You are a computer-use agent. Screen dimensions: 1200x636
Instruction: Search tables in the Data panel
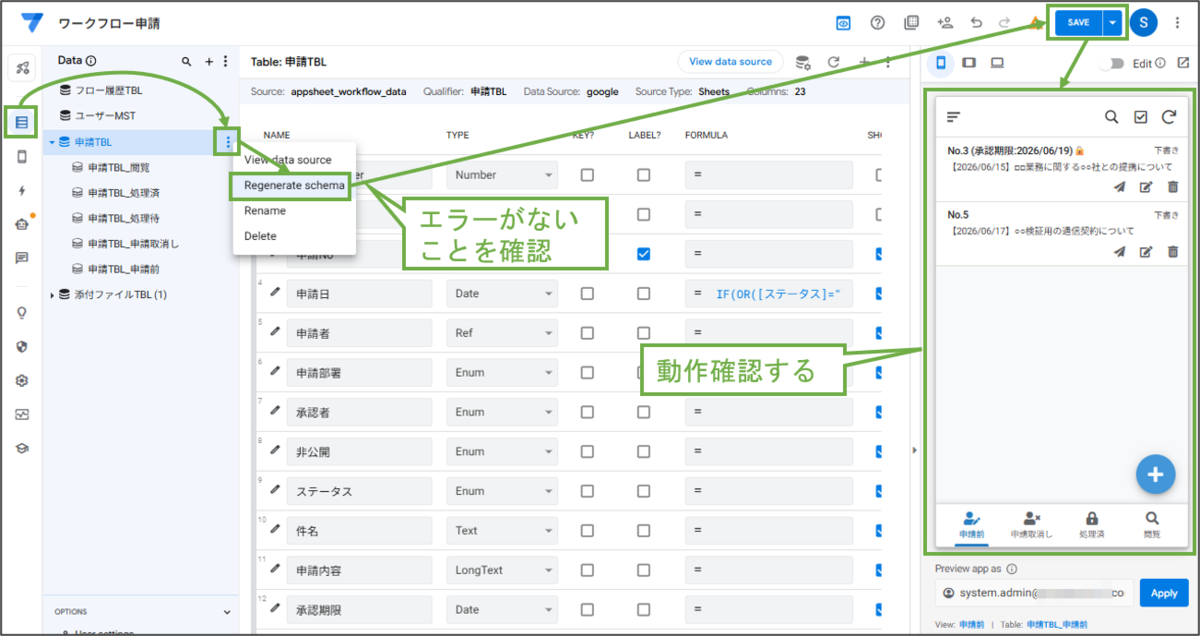coord(186,61)
